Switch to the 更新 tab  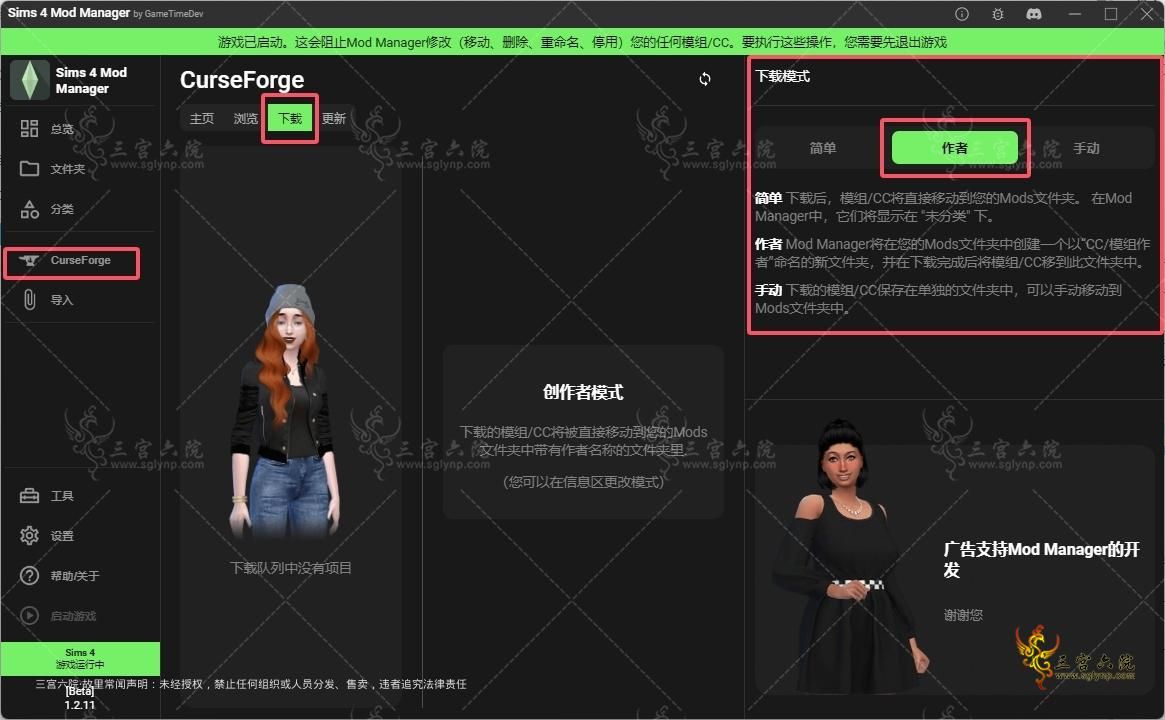[x=334, y=119]
